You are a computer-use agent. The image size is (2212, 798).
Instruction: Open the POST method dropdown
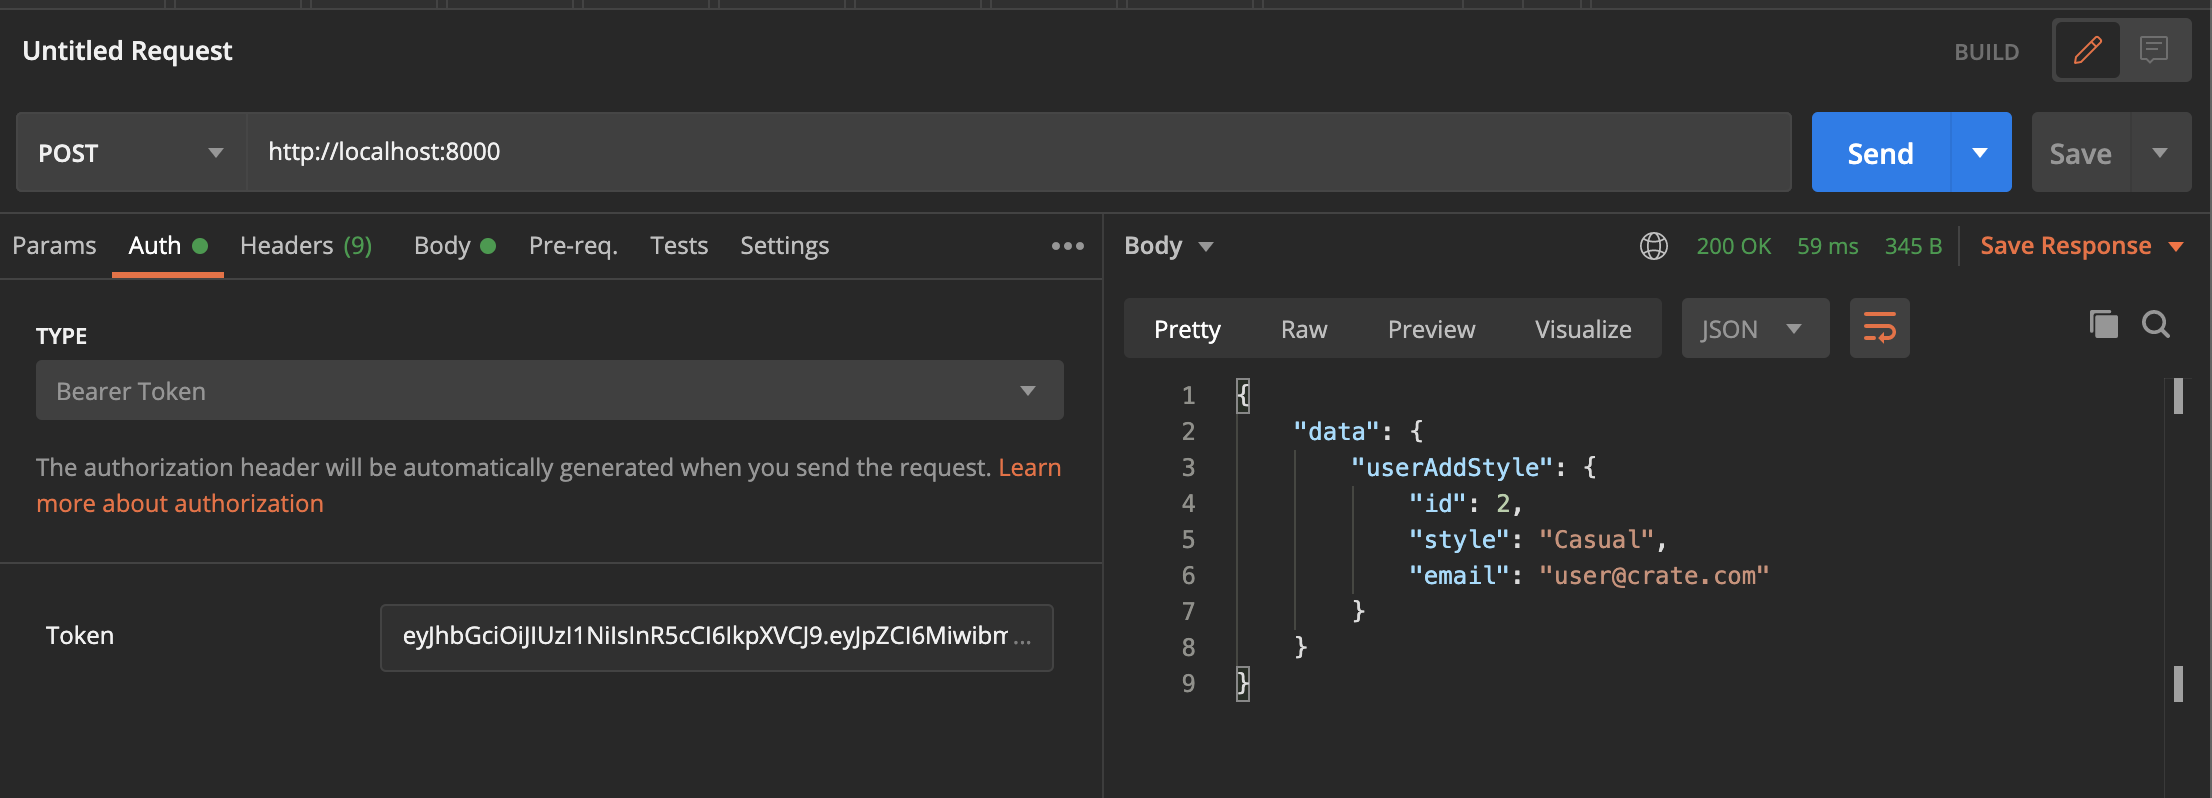(x=131, y=152)
